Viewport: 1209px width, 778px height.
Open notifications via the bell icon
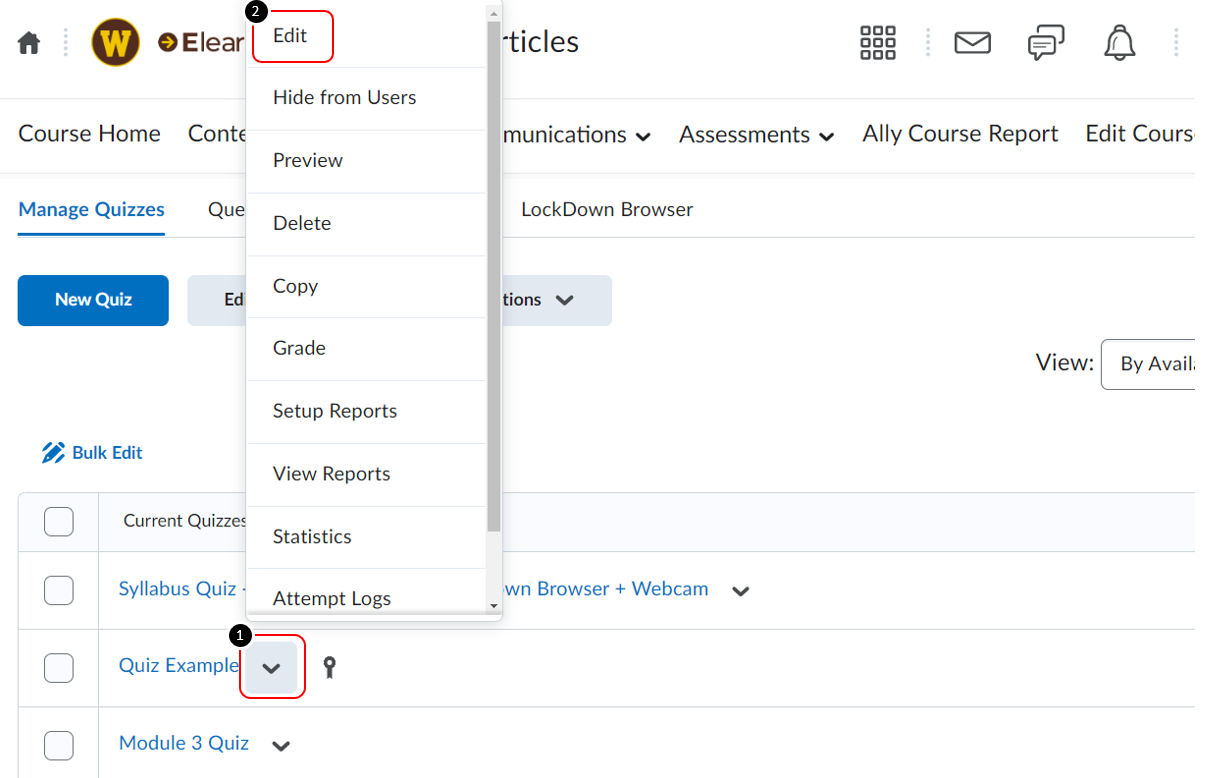click(1118, 43)
